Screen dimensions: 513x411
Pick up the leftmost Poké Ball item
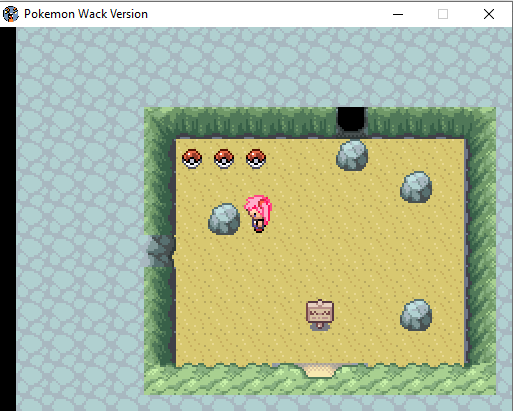point(192,159)
